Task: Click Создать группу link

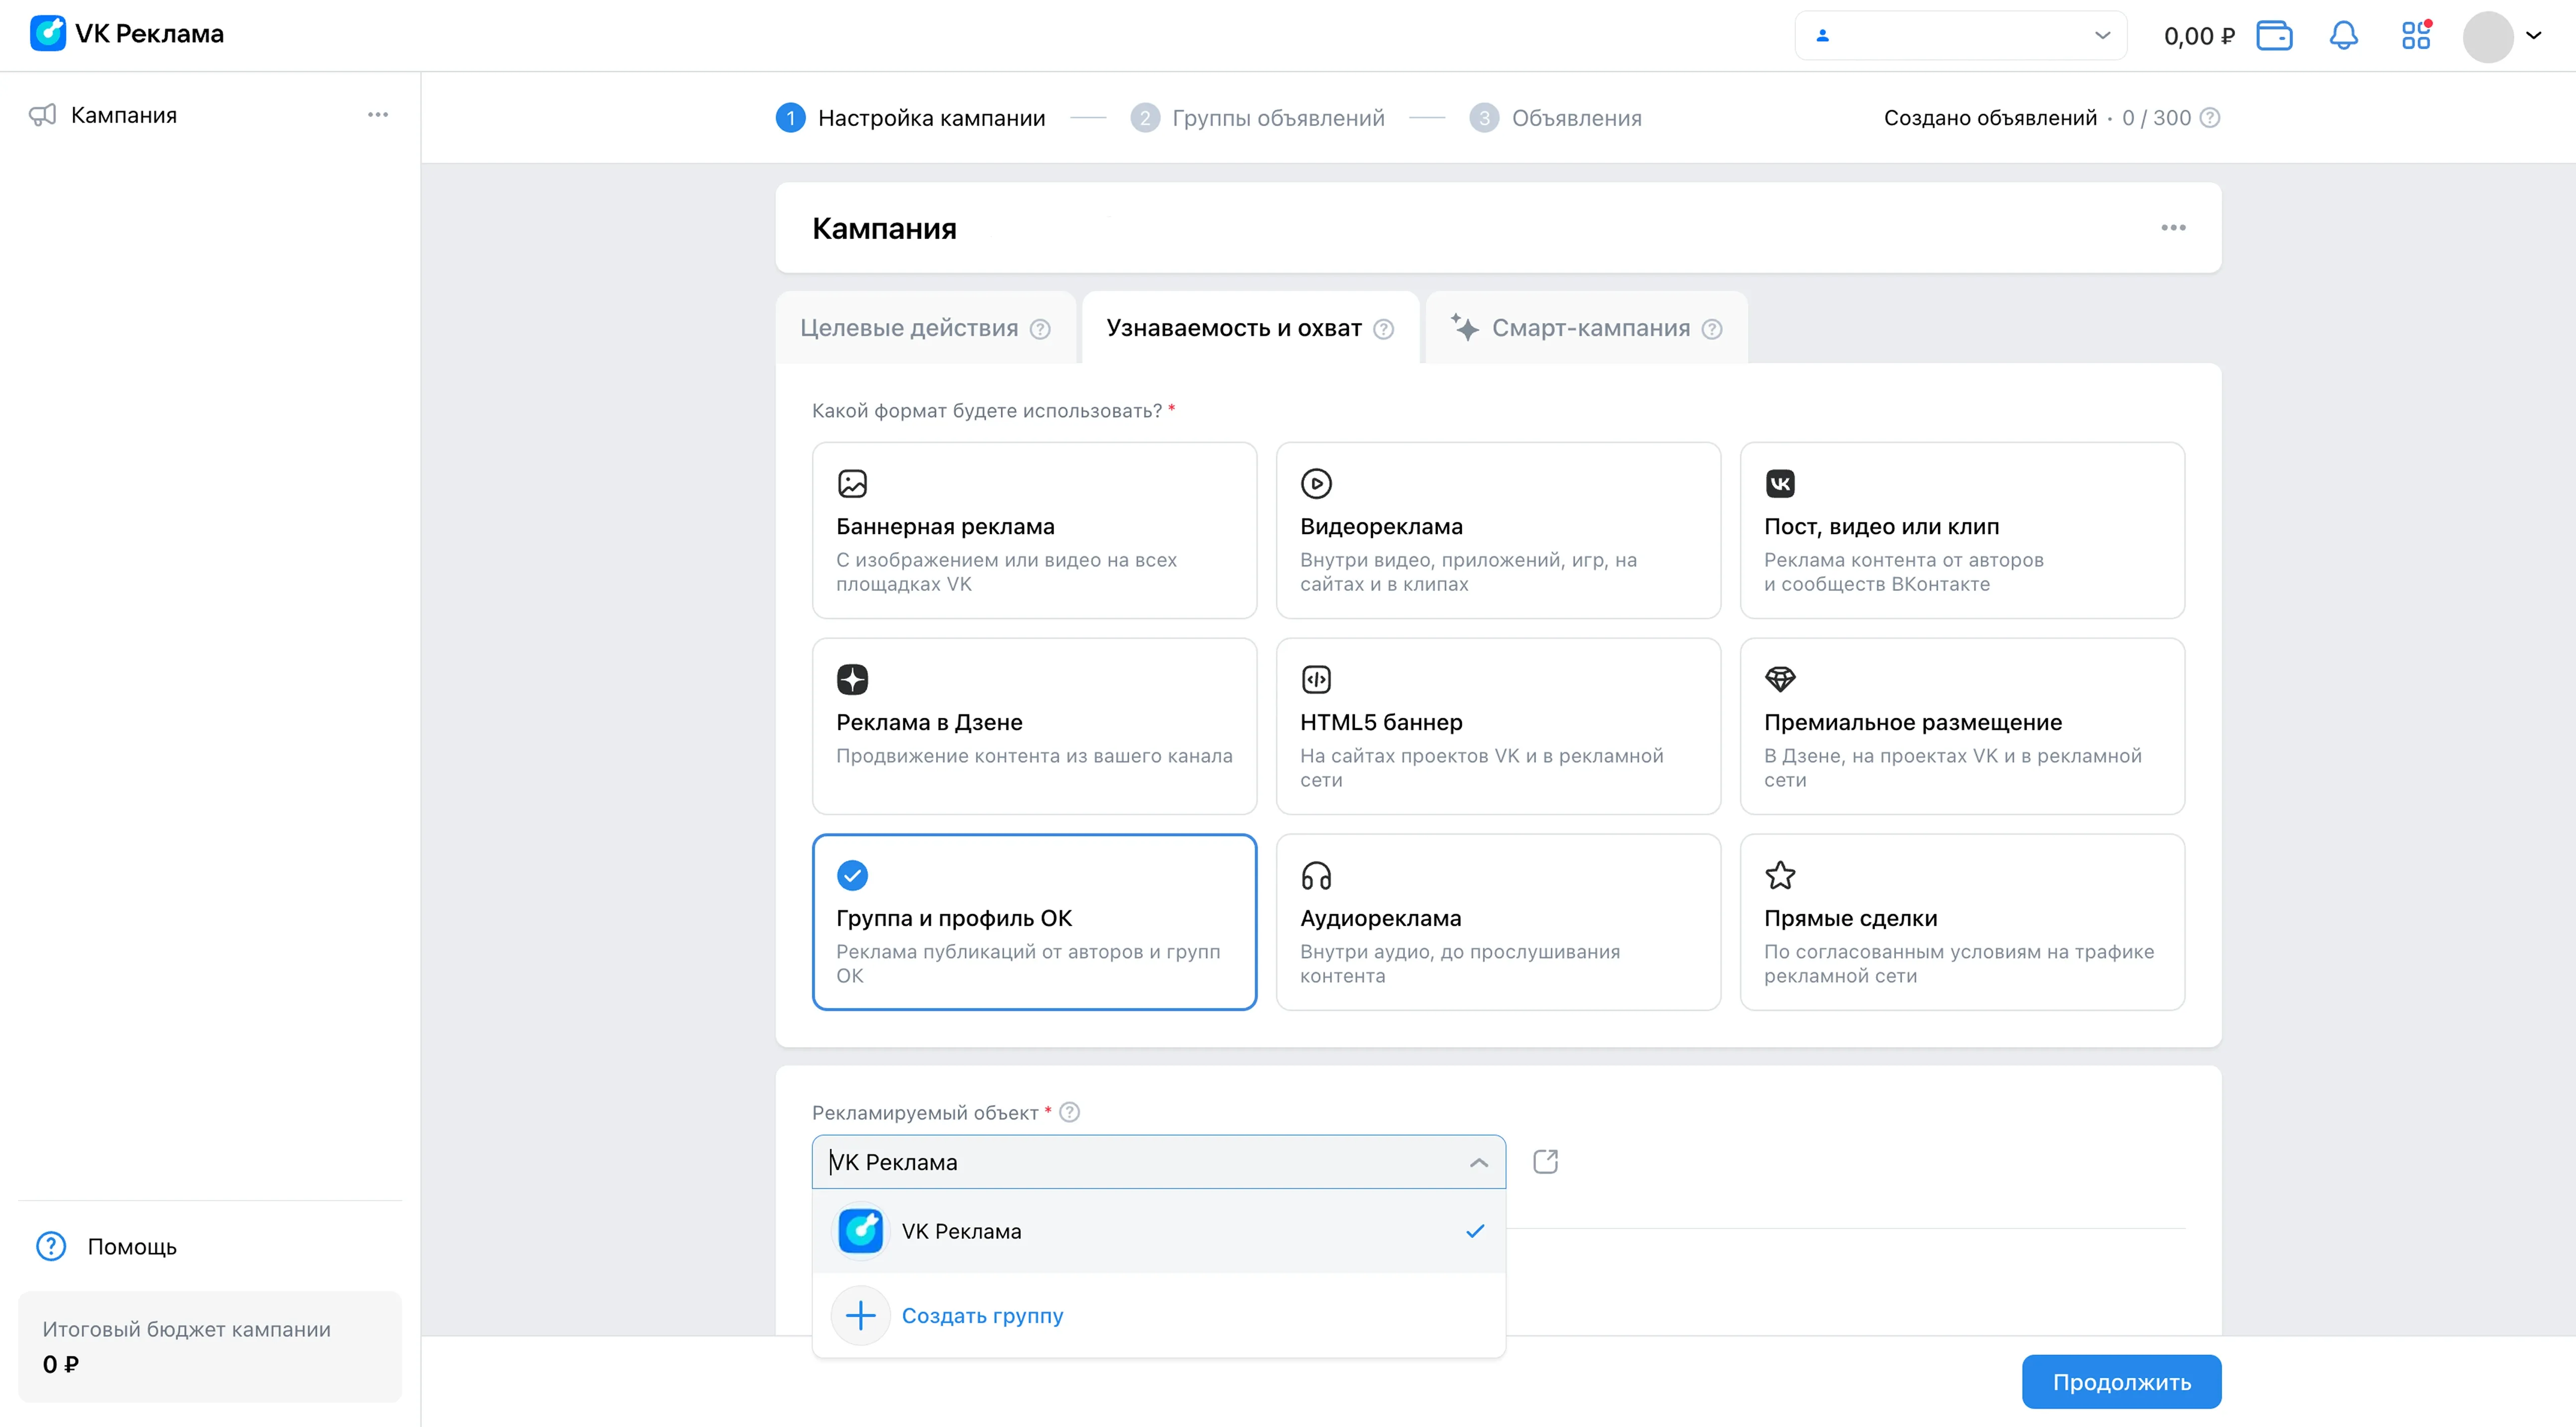Action: click(x=982, y=1316)
